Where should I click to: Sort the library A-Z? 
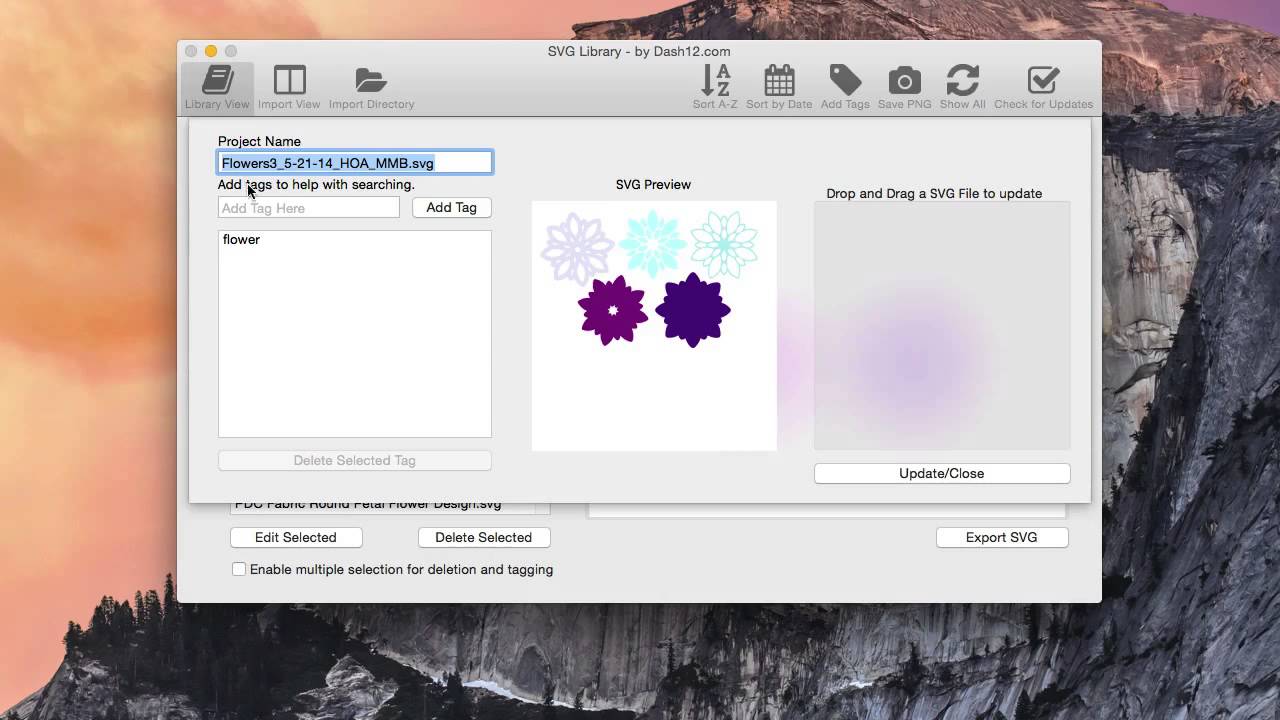715,88
